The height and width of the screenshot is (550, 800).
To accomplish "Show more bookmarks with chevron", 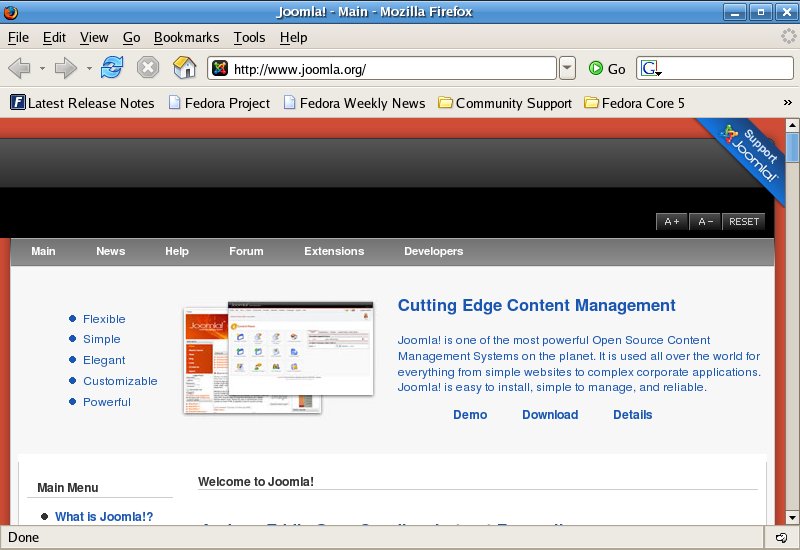I will click(x=787, y=103).
